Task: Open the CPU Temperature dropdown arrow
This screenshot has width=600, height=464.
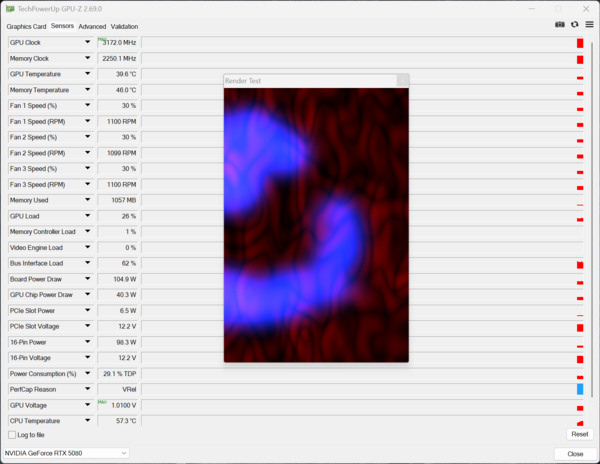Action: tap(88, 420)
